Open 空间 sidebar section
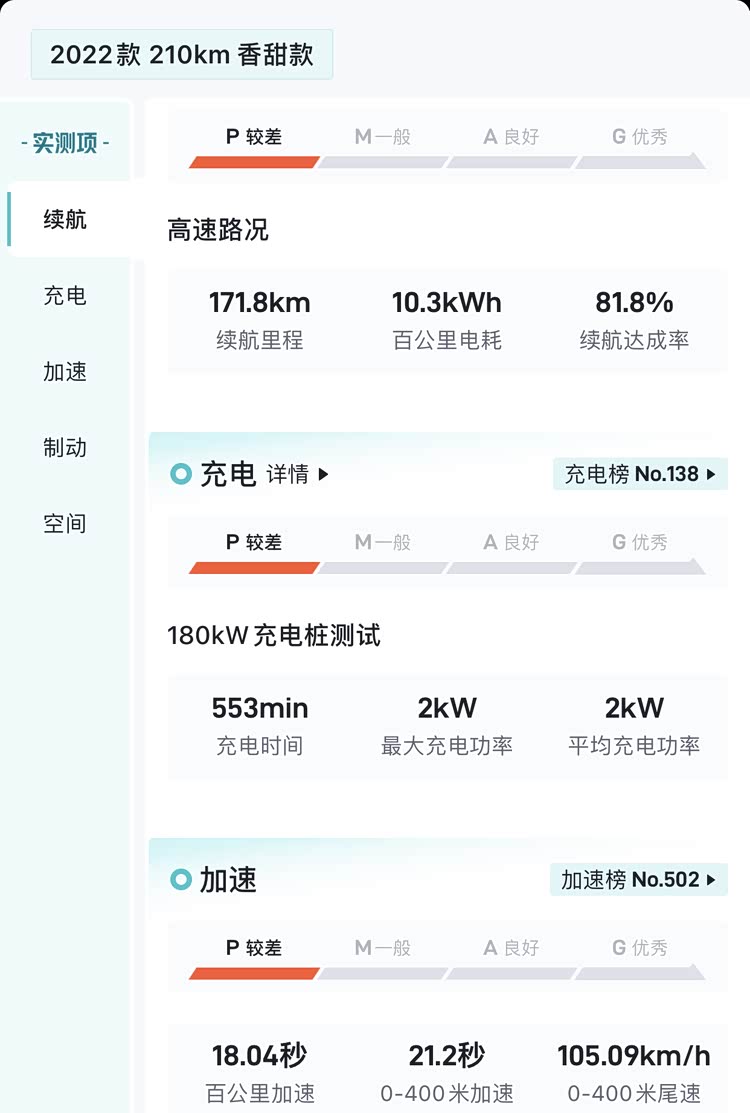The image size is (750, 1113). point(65,523)
